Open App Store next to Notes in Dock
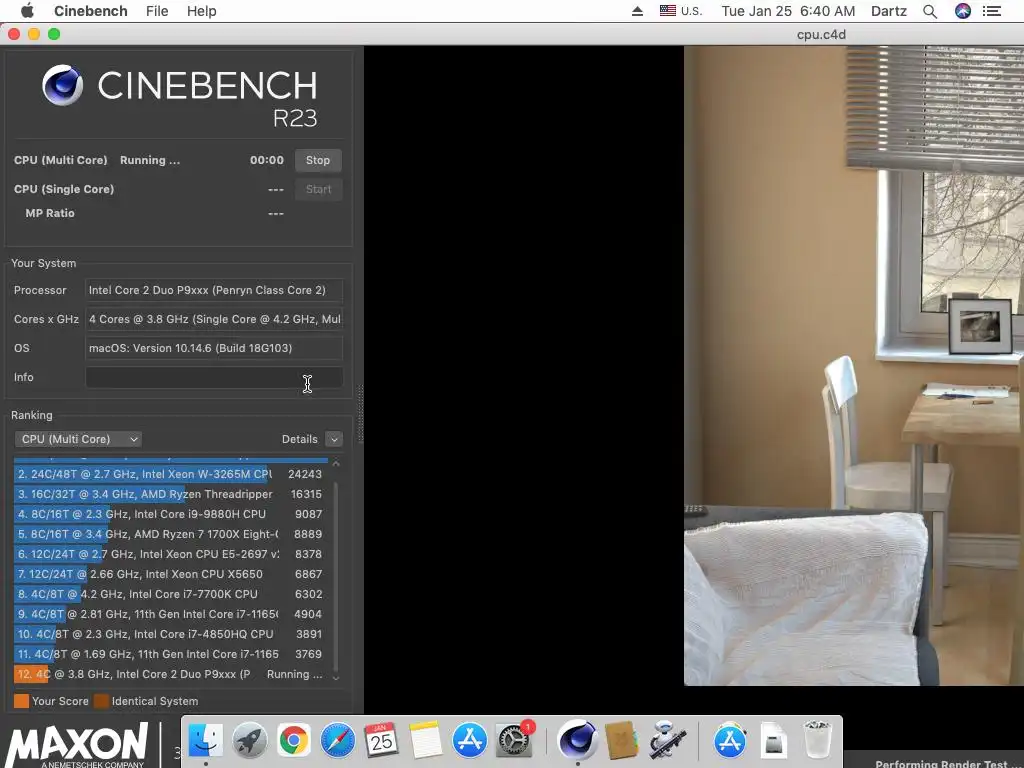This screenshot has height=768, width=1024. [470, 740]
